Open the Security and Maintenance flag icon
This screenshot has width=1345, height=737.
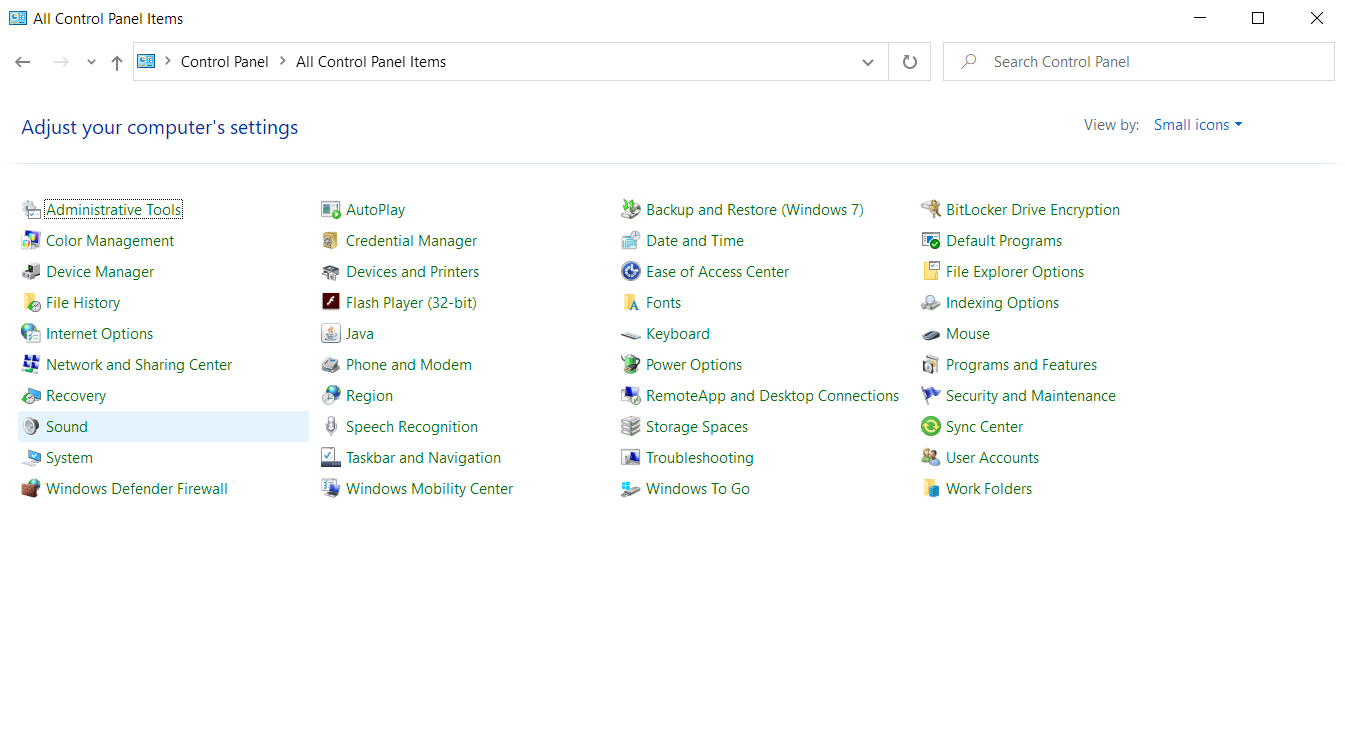(x=931, y=396)
